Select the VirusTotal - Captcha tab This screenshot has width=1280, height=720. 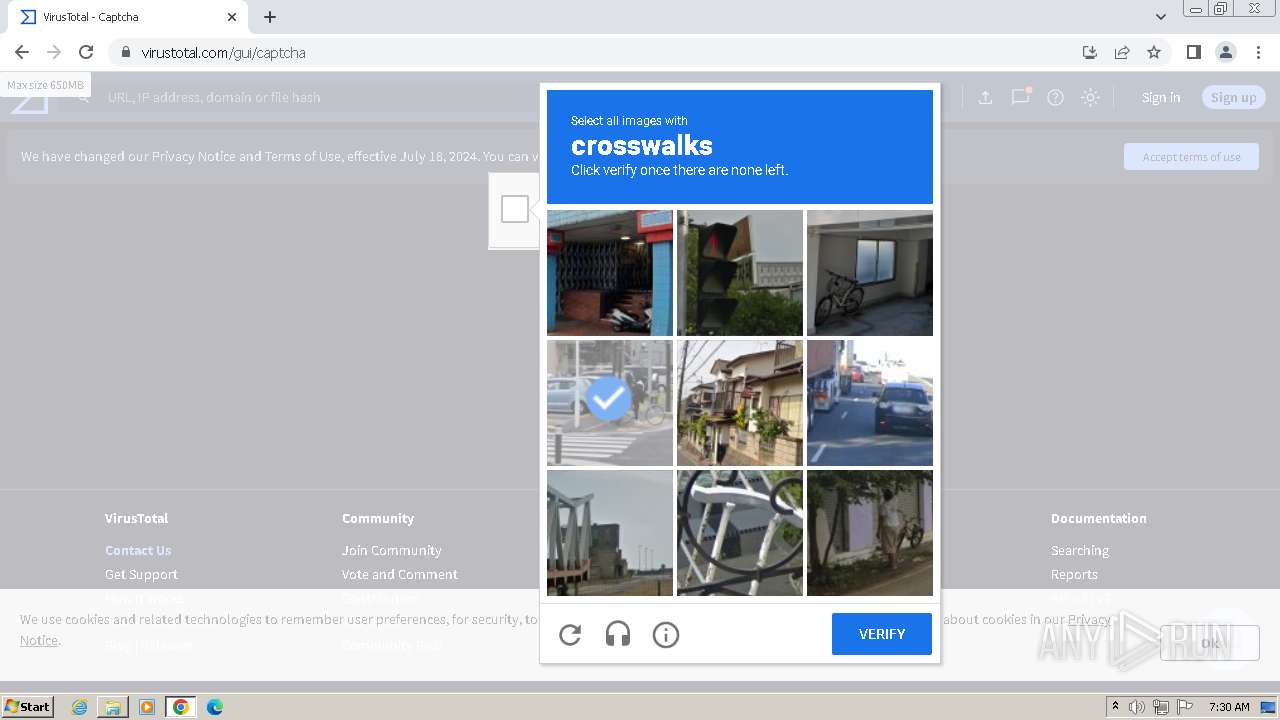[126, 17]
